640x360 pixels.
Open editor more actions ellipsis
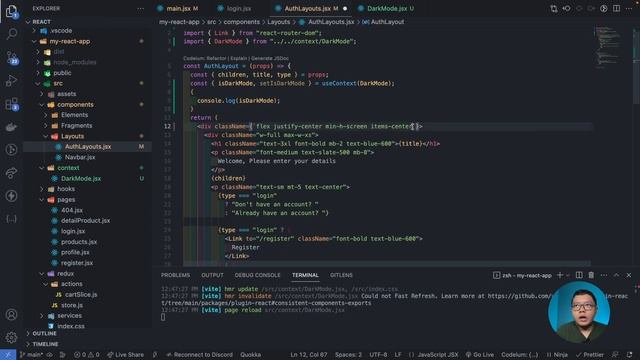(629, 9)
